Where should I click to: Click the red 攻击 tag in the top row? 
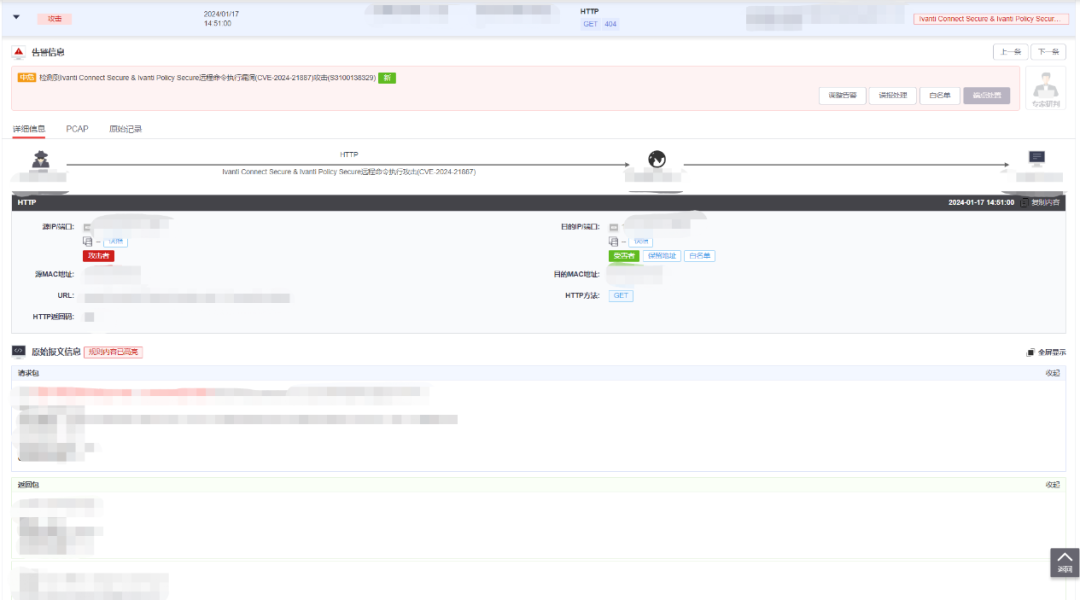pyautogui.click(x=54, y=19)
